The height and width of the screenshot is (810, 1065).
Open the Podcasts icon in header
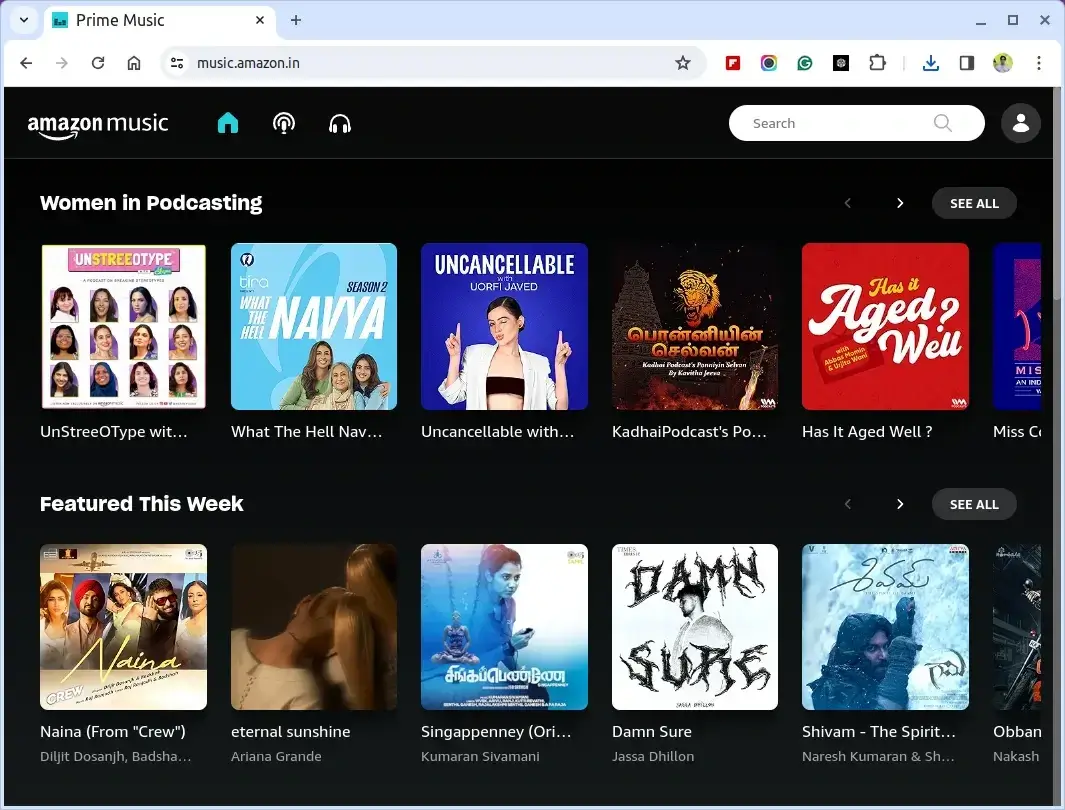[284, 123]
